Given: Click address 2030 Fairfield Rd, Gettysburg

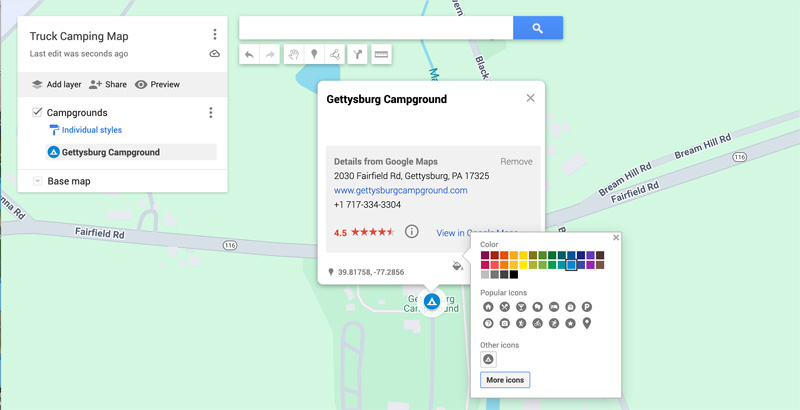Looking at the screenshot, I should 411,176.
